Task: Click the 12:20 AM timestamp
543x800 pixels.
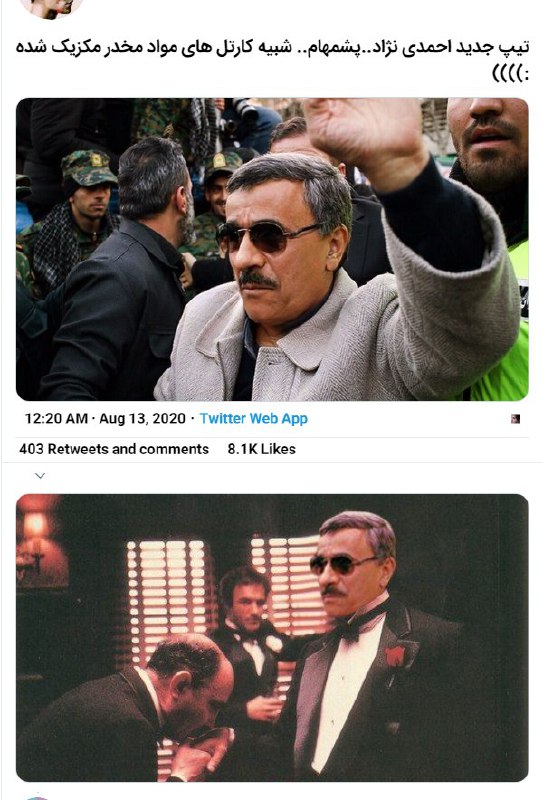Action: point(56,418)
